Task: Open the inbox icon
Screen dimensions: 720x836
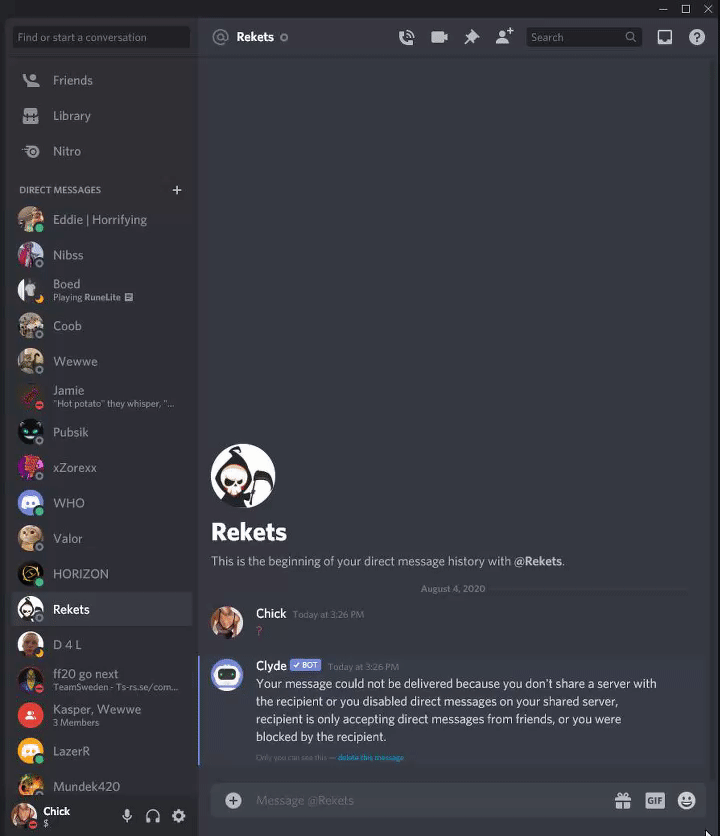Action: click(x=665, y=37)
